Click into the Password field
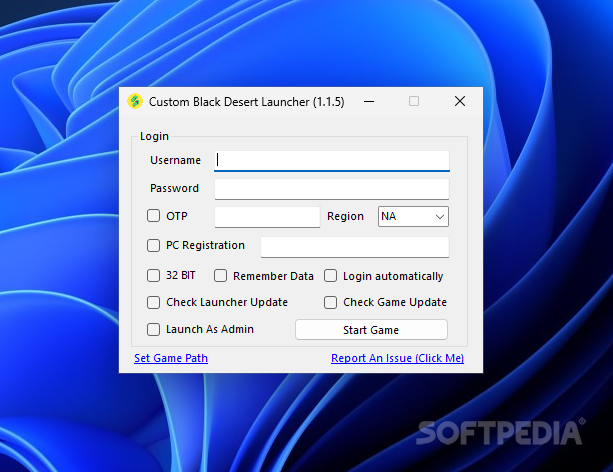The height and width of the screenshot is (472, 613). (x=332, y=189)
